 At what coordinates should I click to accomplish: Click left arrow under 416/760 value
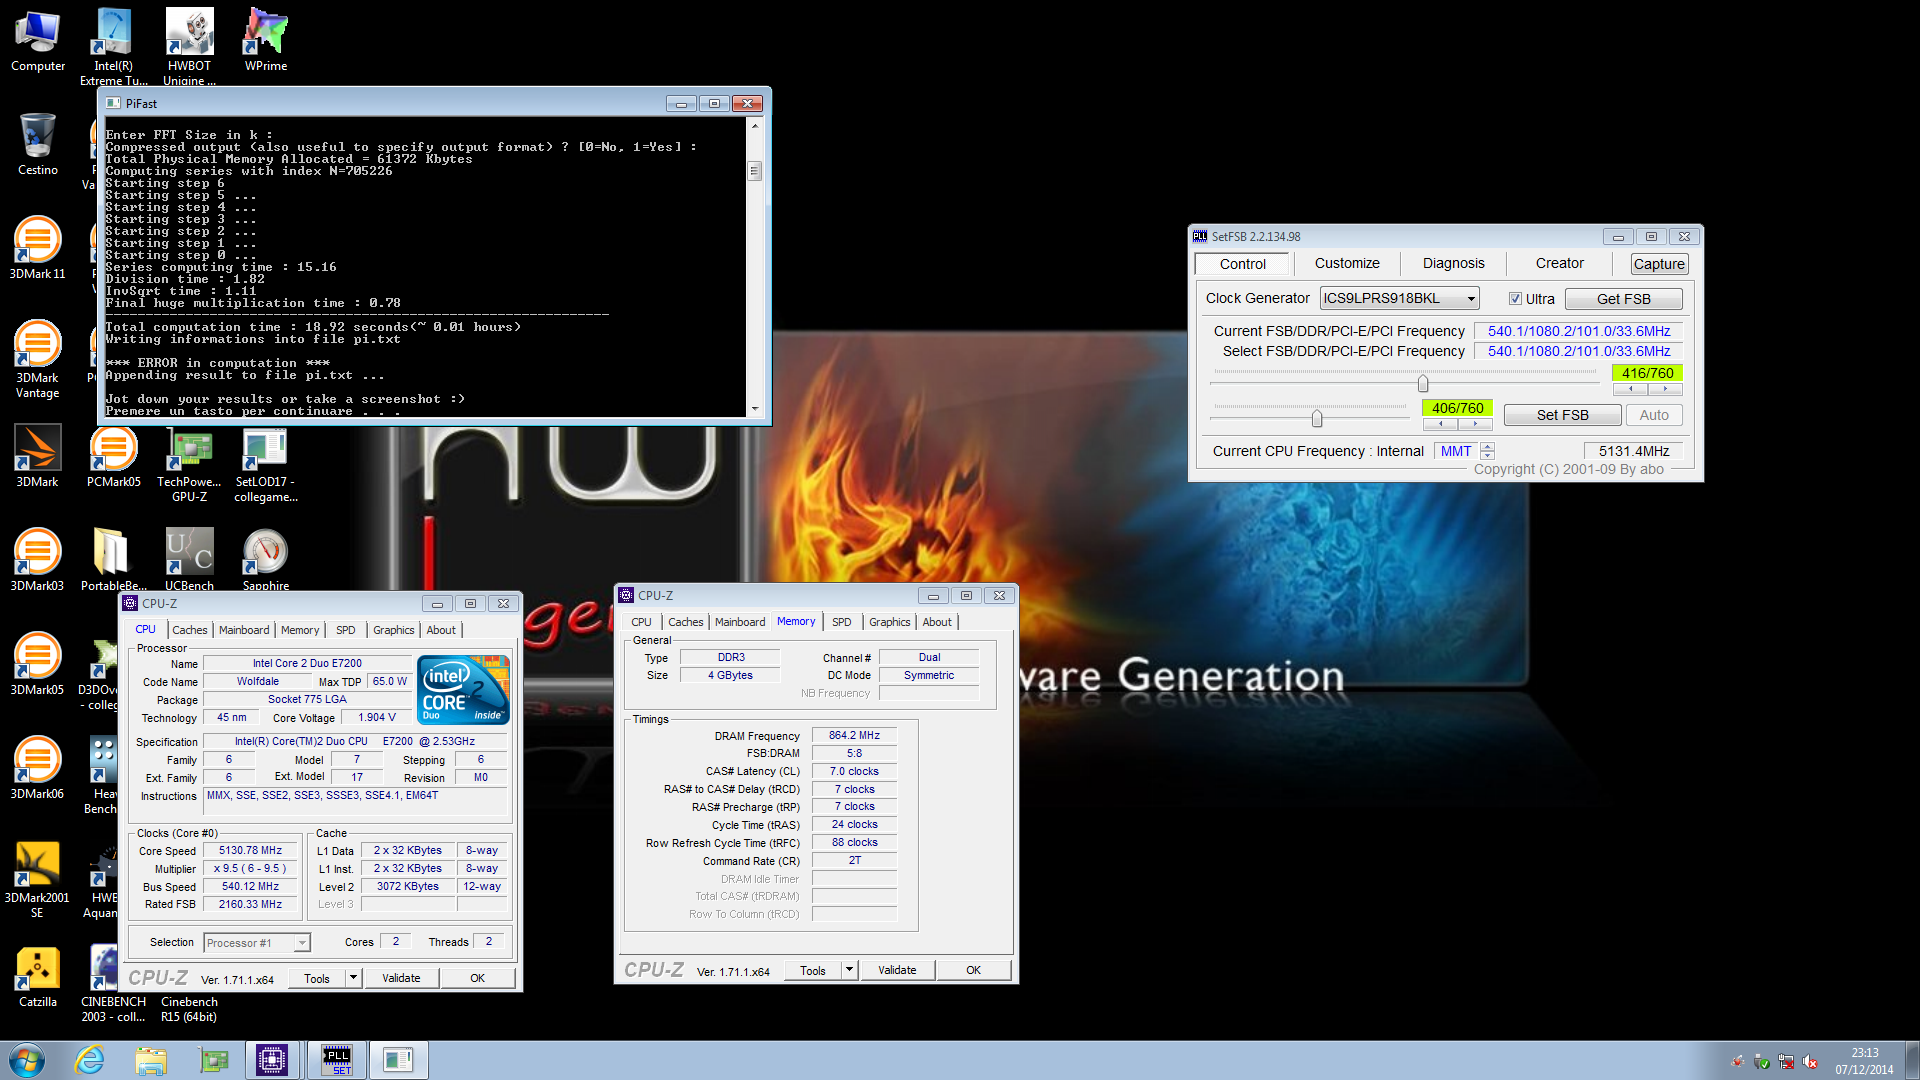pyautogui.click(x=1630, y=389)
